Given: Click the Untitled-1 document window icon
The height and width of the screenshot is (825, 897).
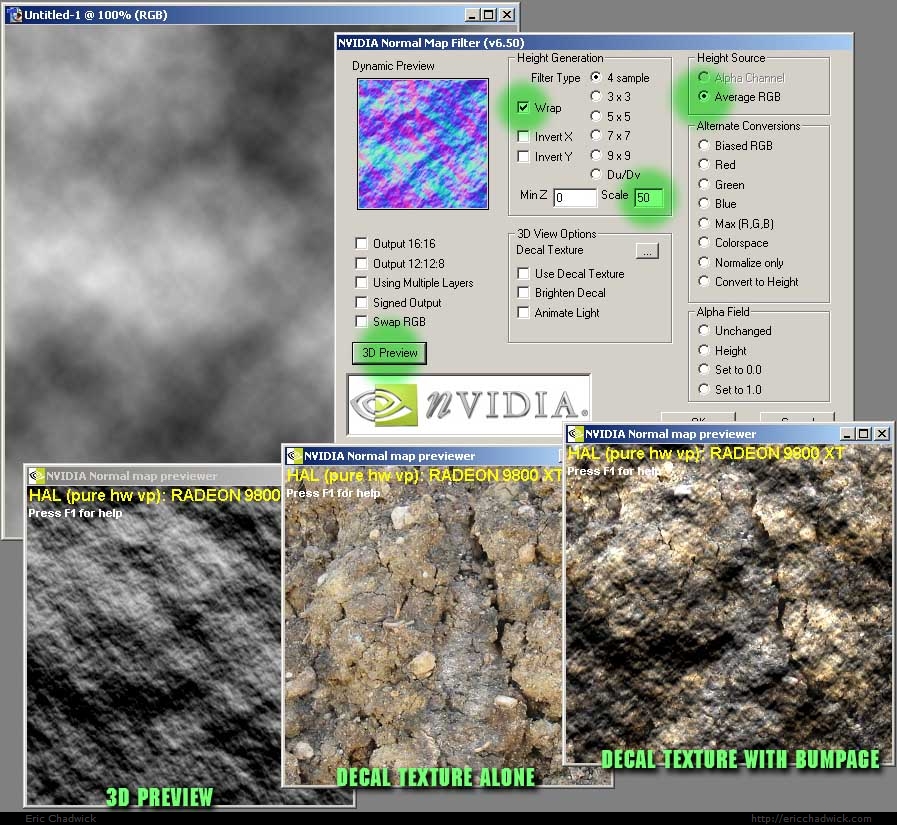Looking at the screenshot, I should pos(14,15).
